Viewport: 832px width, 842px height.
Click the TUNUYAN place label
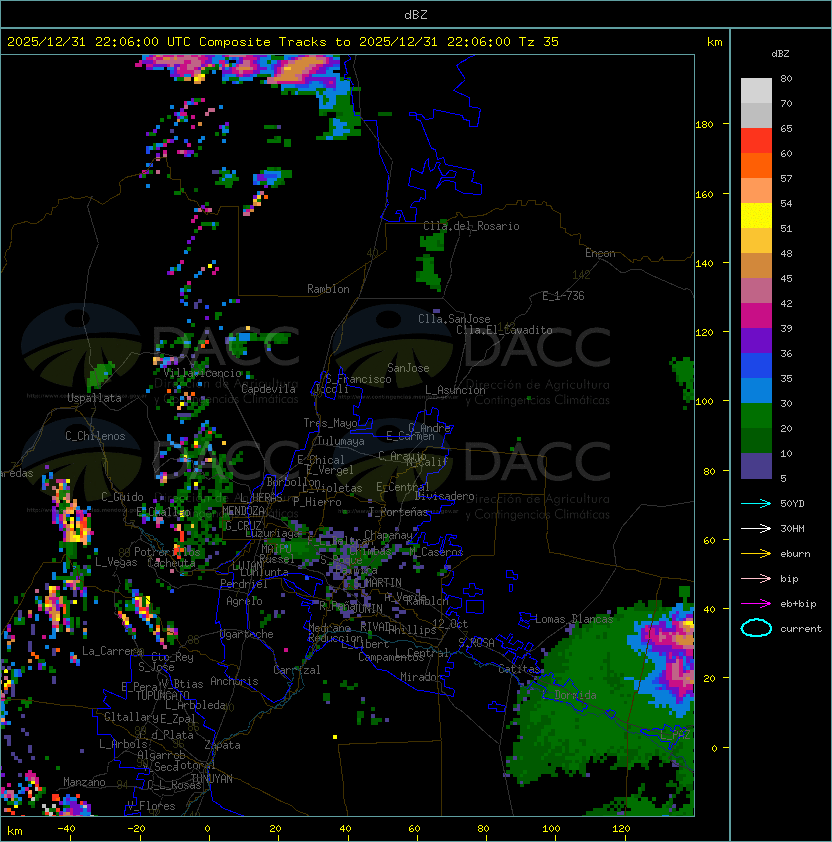pyautogui.click(x=212, y=778)
